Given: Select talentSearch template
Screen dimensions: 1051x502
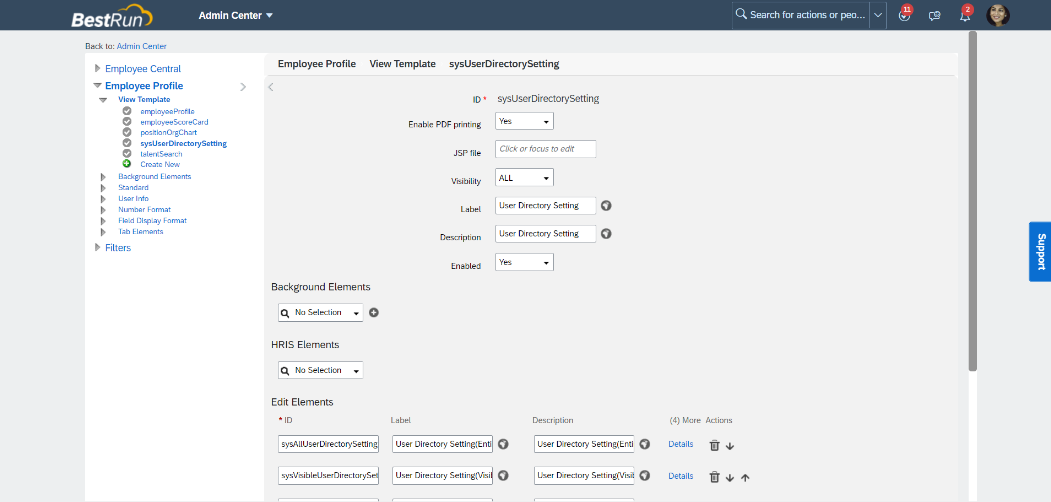Looking at the screenshot, I should coord(162,154).
